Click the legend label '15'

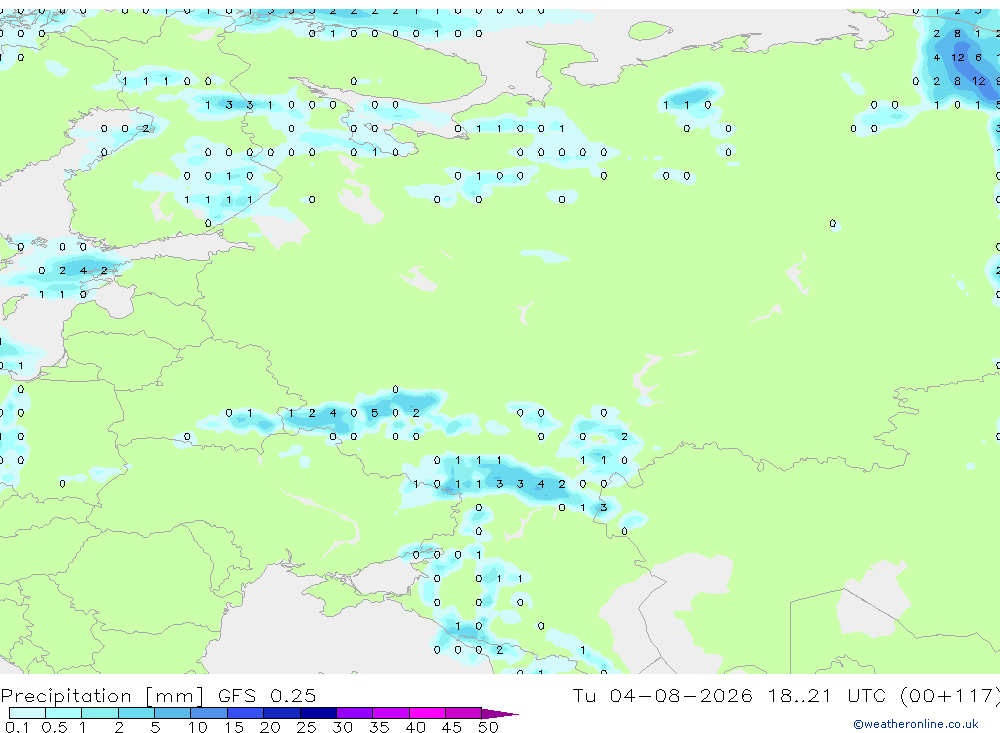[x=233, y=727]
